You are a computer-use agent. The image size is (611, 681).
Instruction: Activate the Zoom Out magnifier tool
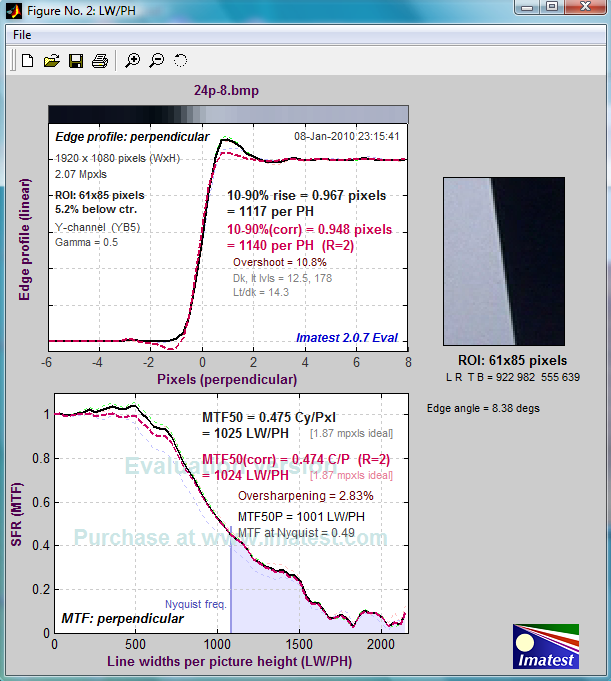pos(156,61)
